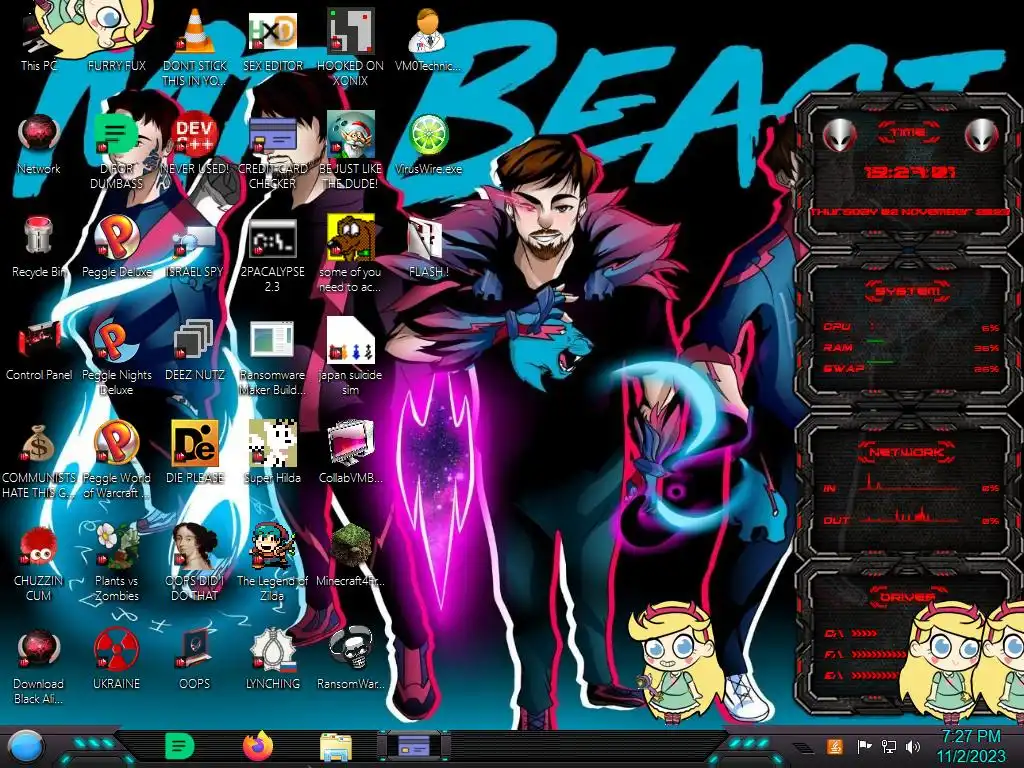Open the OOPS shortcut icon
The image size is (1024, 768).
coord(195,648)
